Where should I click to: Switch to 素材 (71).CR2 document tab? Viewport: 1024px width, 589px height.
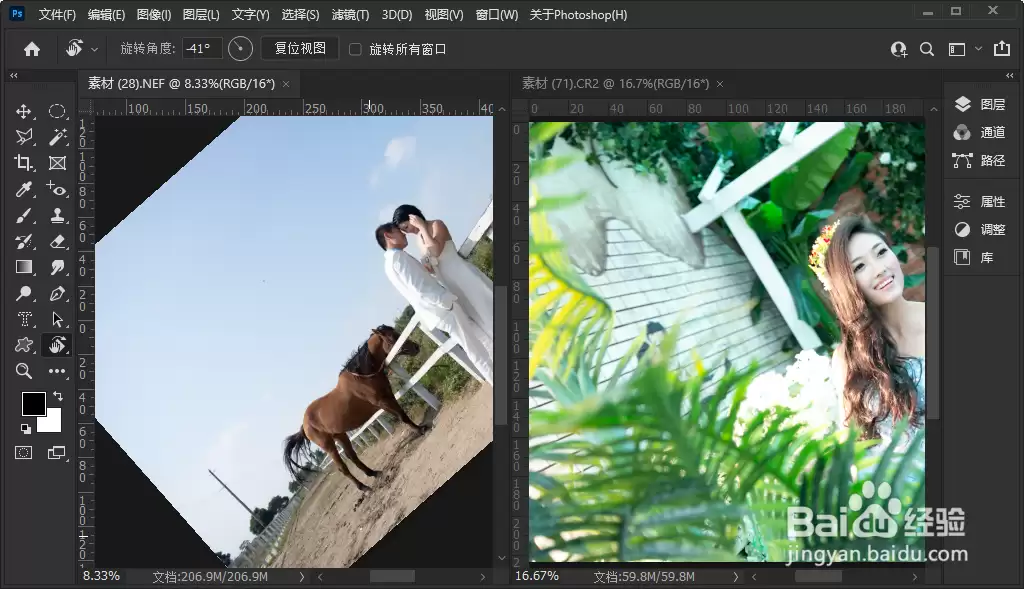point(615,84)
